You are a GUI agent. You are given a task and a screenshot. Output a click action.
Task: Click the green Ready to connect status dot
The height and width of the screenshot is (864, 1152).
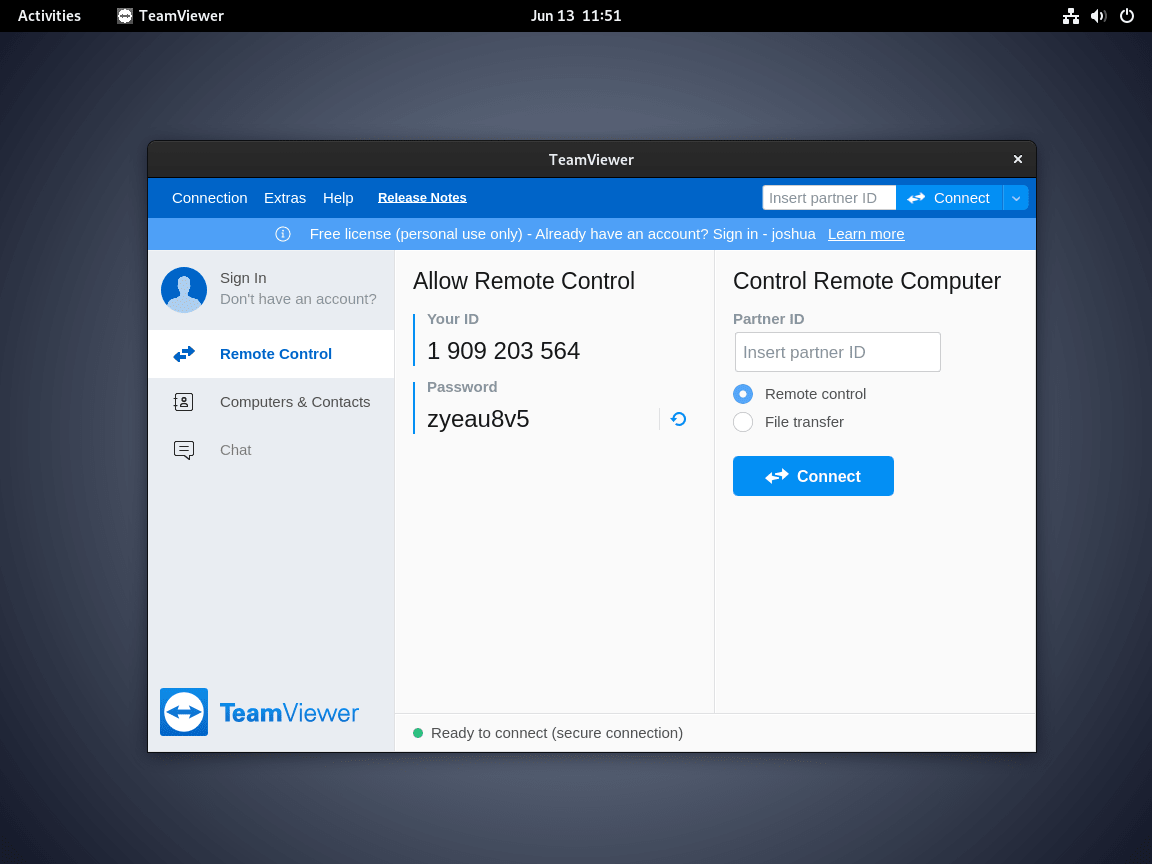pyautogui.click(x=417, y=732)
